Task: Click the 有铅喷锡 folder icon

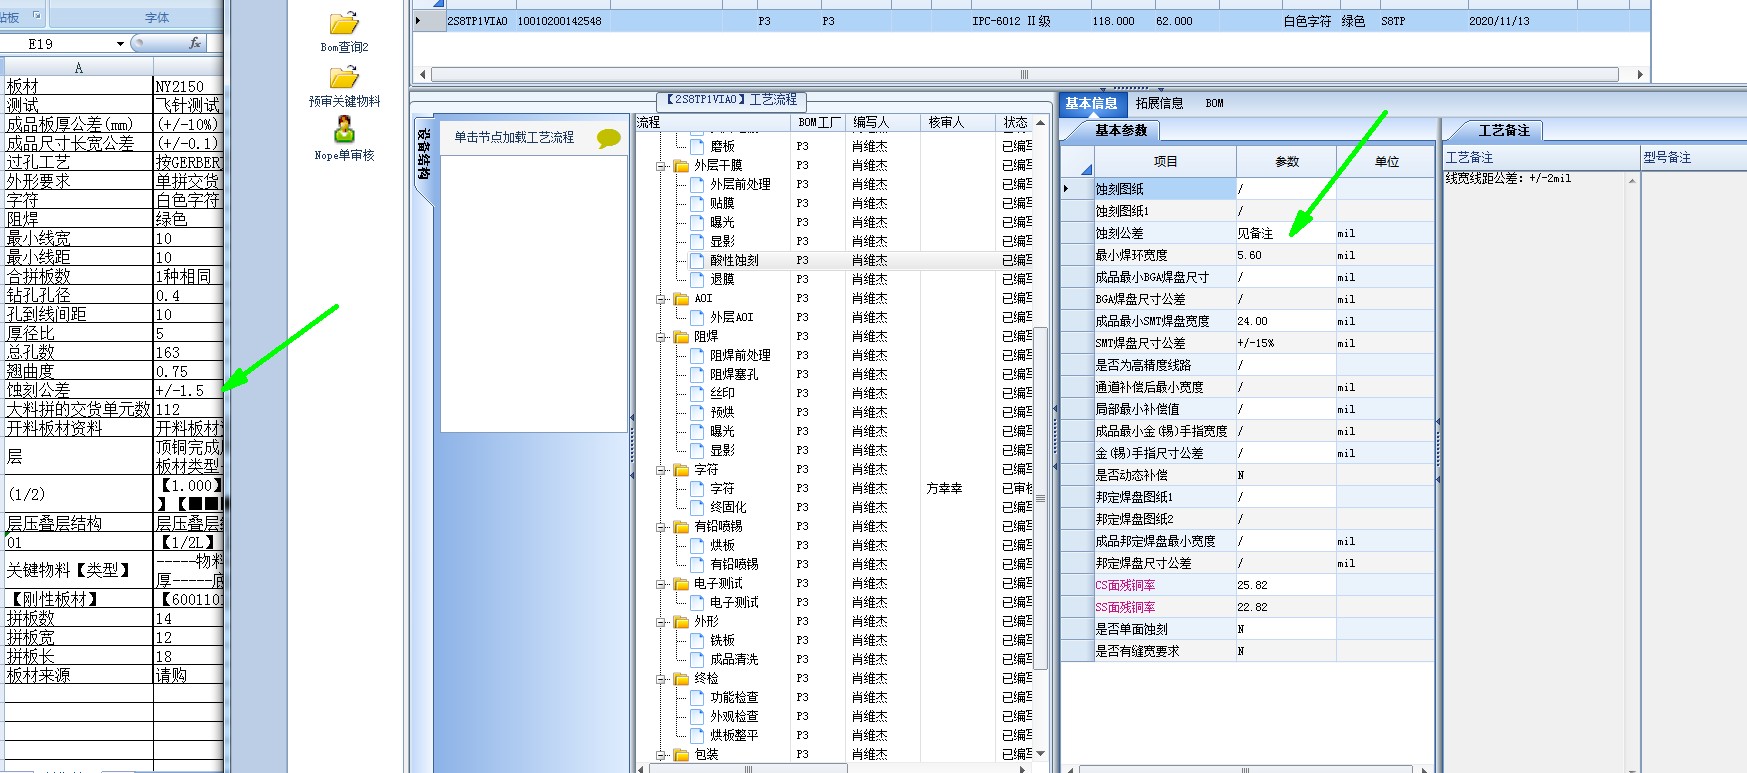Action: coord(681,527)
